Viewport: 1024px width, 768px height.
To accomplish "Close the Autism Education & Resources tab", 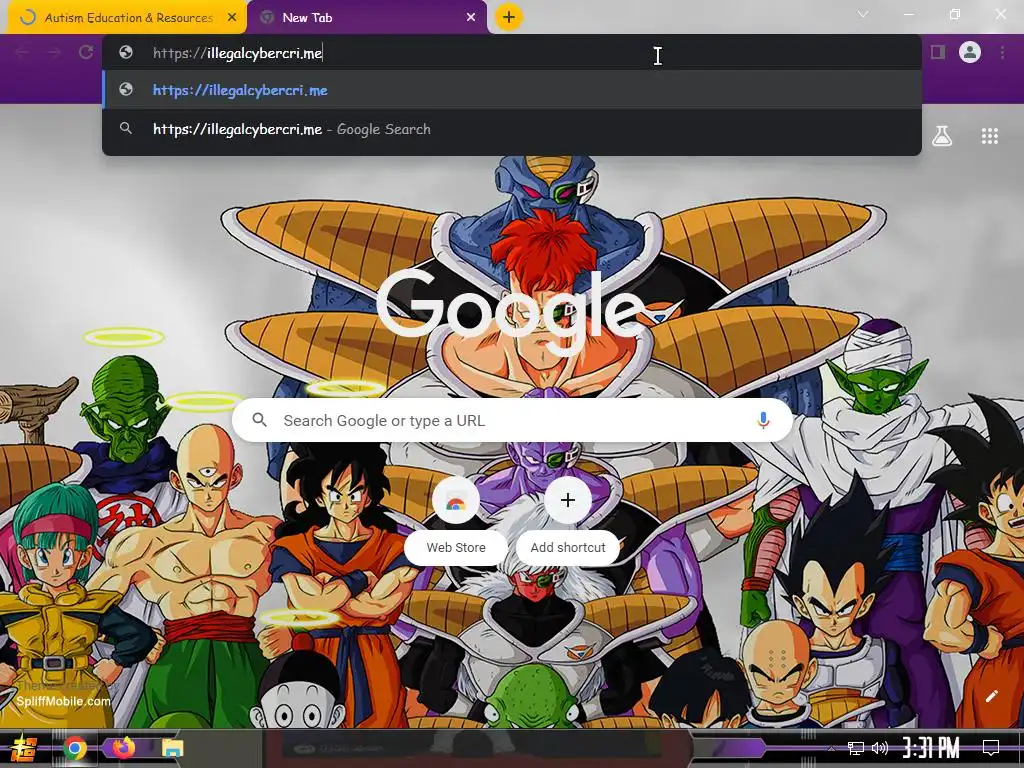I will click(232, 18).
